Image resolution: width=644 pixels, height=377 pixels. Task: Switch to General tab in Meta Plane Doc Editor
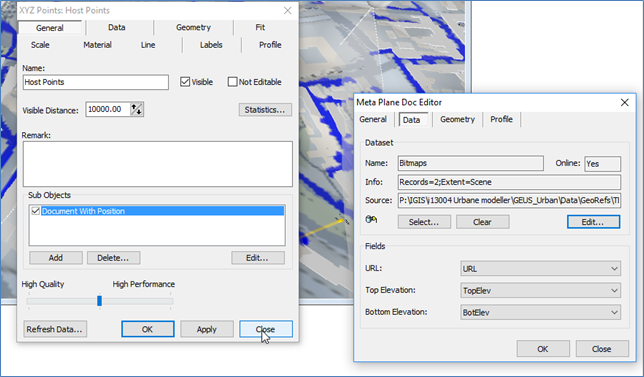pyautogui.click(x=373, y=119)
